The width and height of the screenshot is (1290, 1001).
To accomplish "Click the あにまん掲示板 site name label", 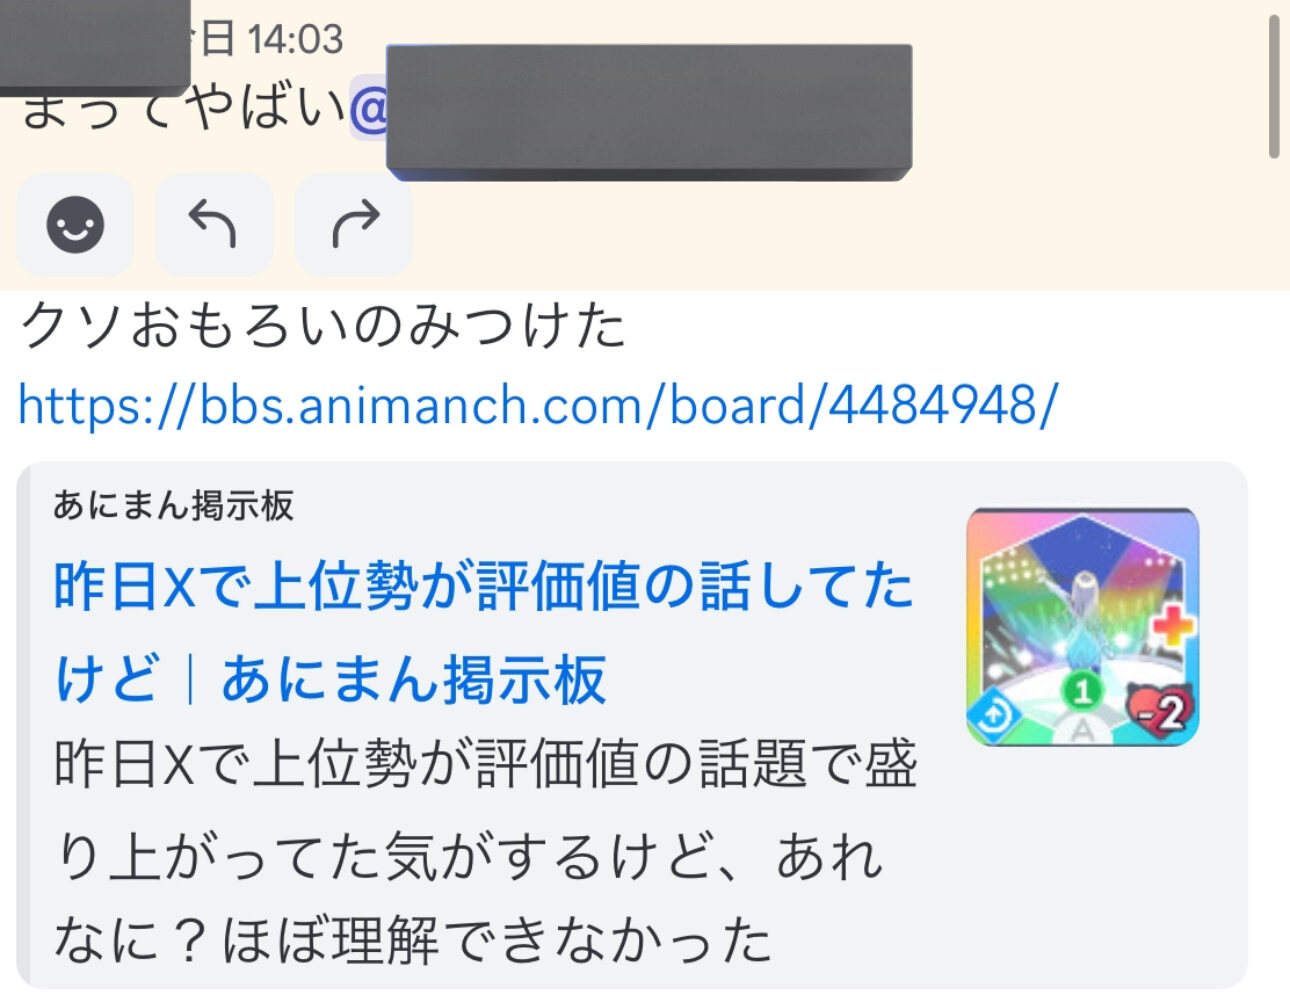I will tap(173, 506).
